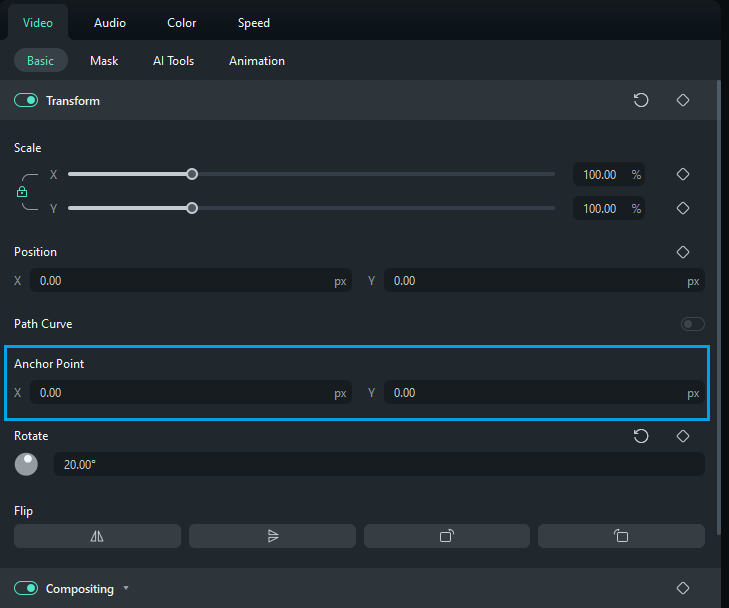Image resolution: width=729 pixels, height=608 pixels.
Task: Toggle the Transform switch off
Action: (x=26, y=100)
